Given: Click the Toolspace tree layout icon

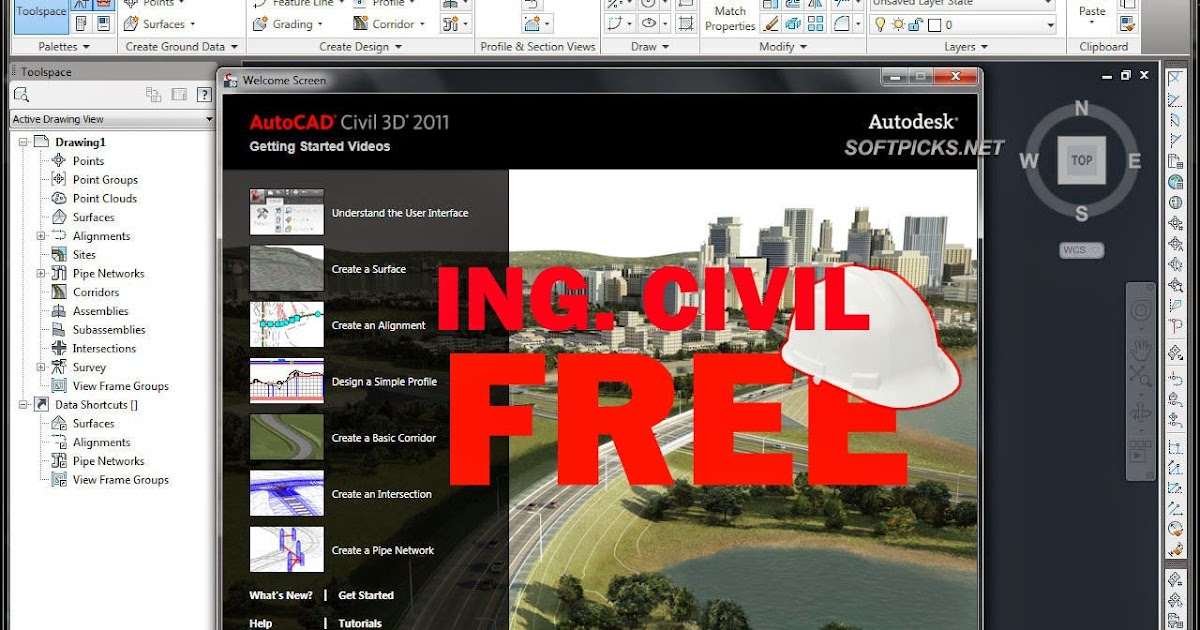Looking at the screenshot, I should pos(153,94).
